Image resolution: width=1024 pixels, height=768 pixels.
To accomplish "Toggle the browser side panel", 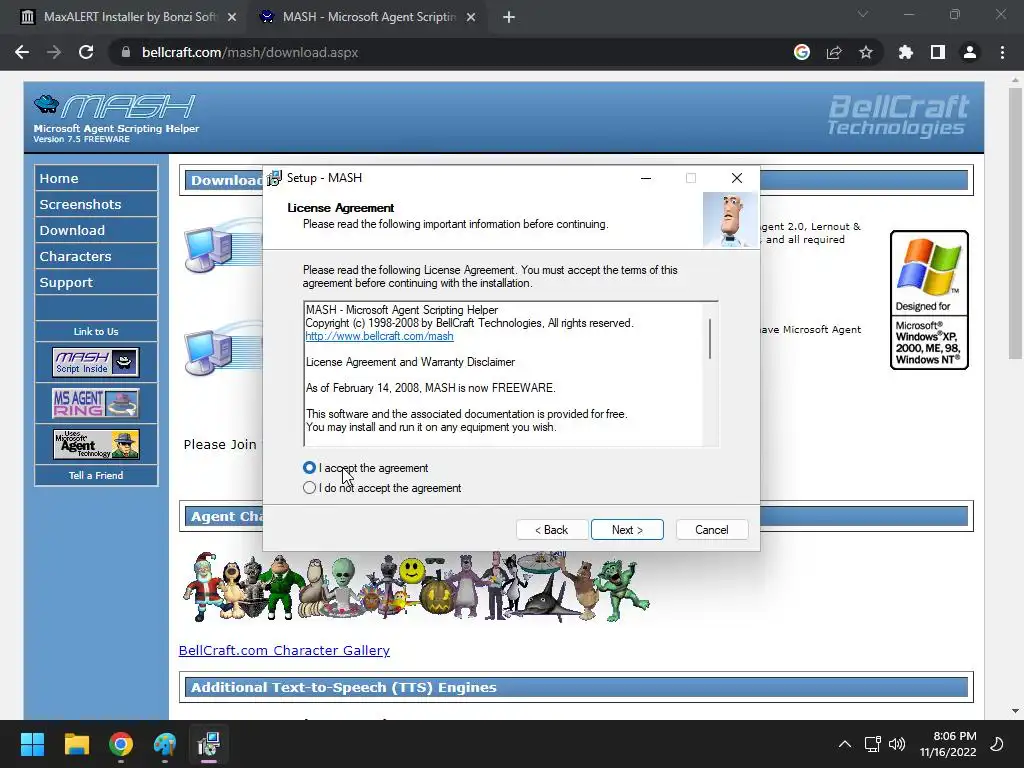I will 938,52.
